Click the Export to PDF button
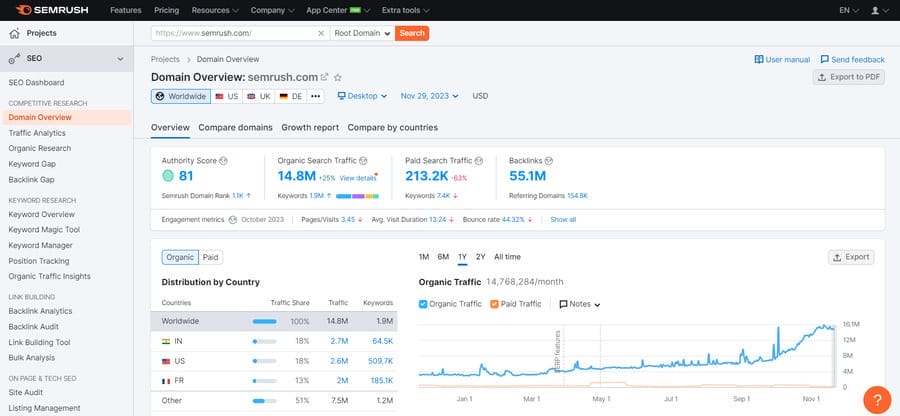 pyautogui.click(x=849, y=77)
